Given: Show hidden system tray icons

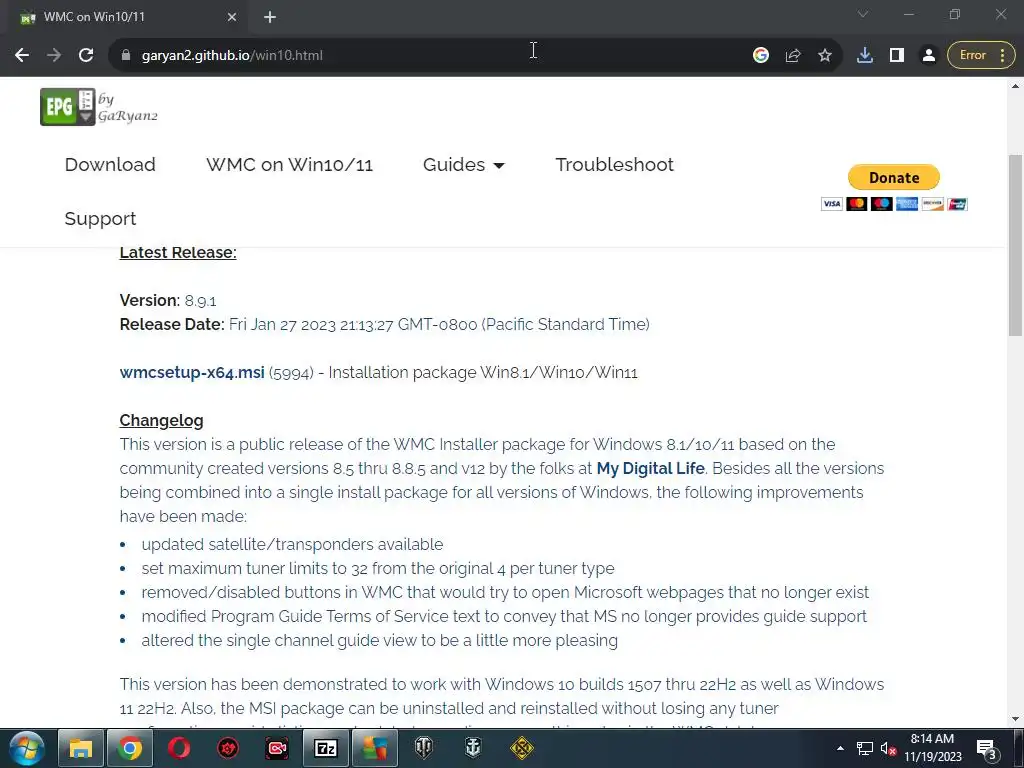Looking at the screenshot, I should [840, 748].
